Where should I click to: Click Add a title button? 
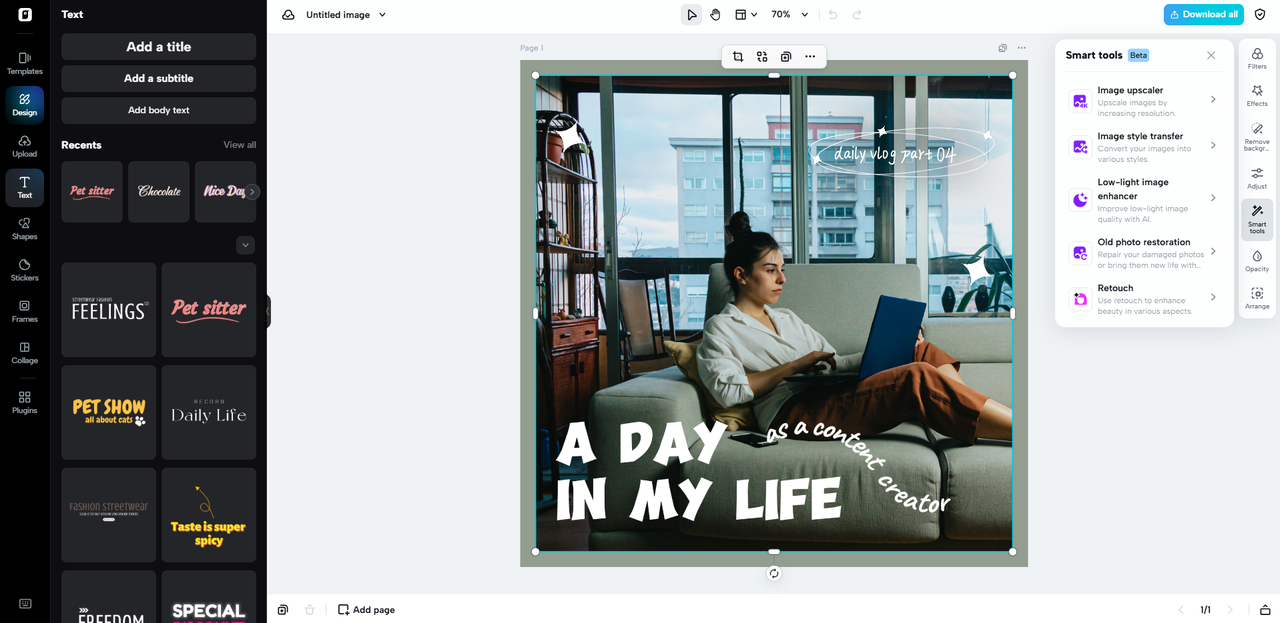point(158,47)
